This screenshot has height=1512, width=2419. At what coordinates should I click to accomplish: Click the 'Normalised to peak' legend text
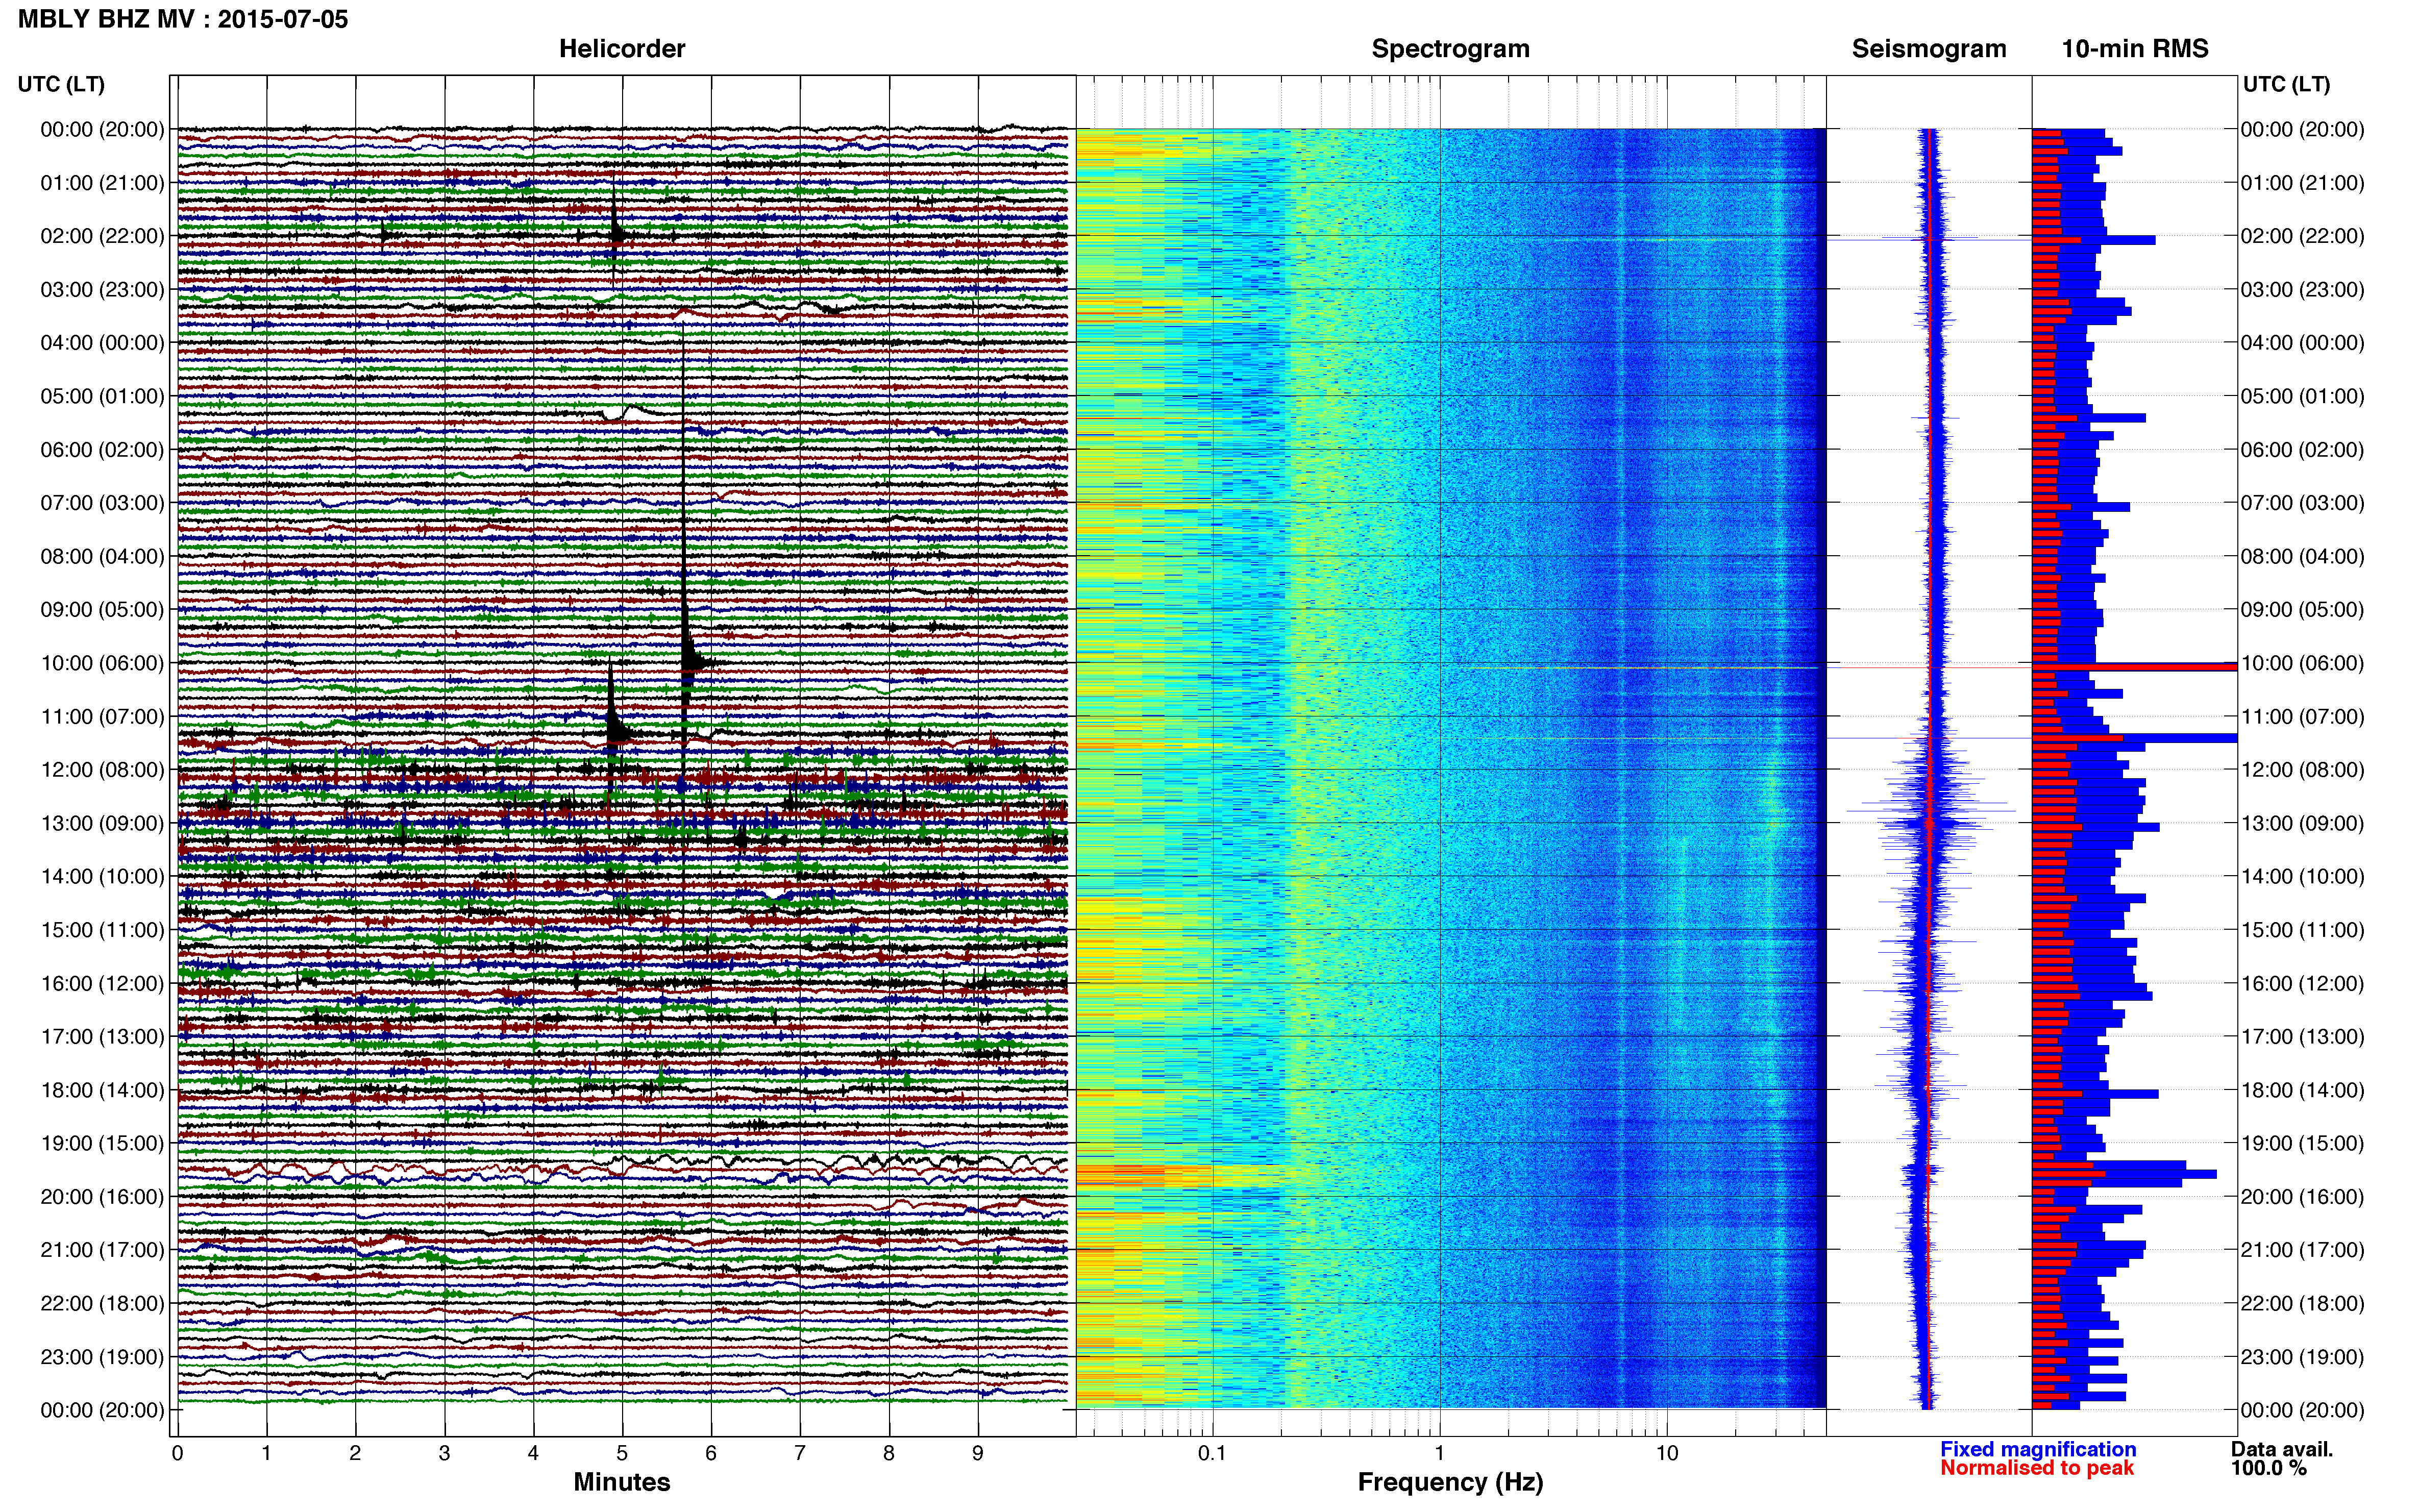click(x=2037, y=1468)
